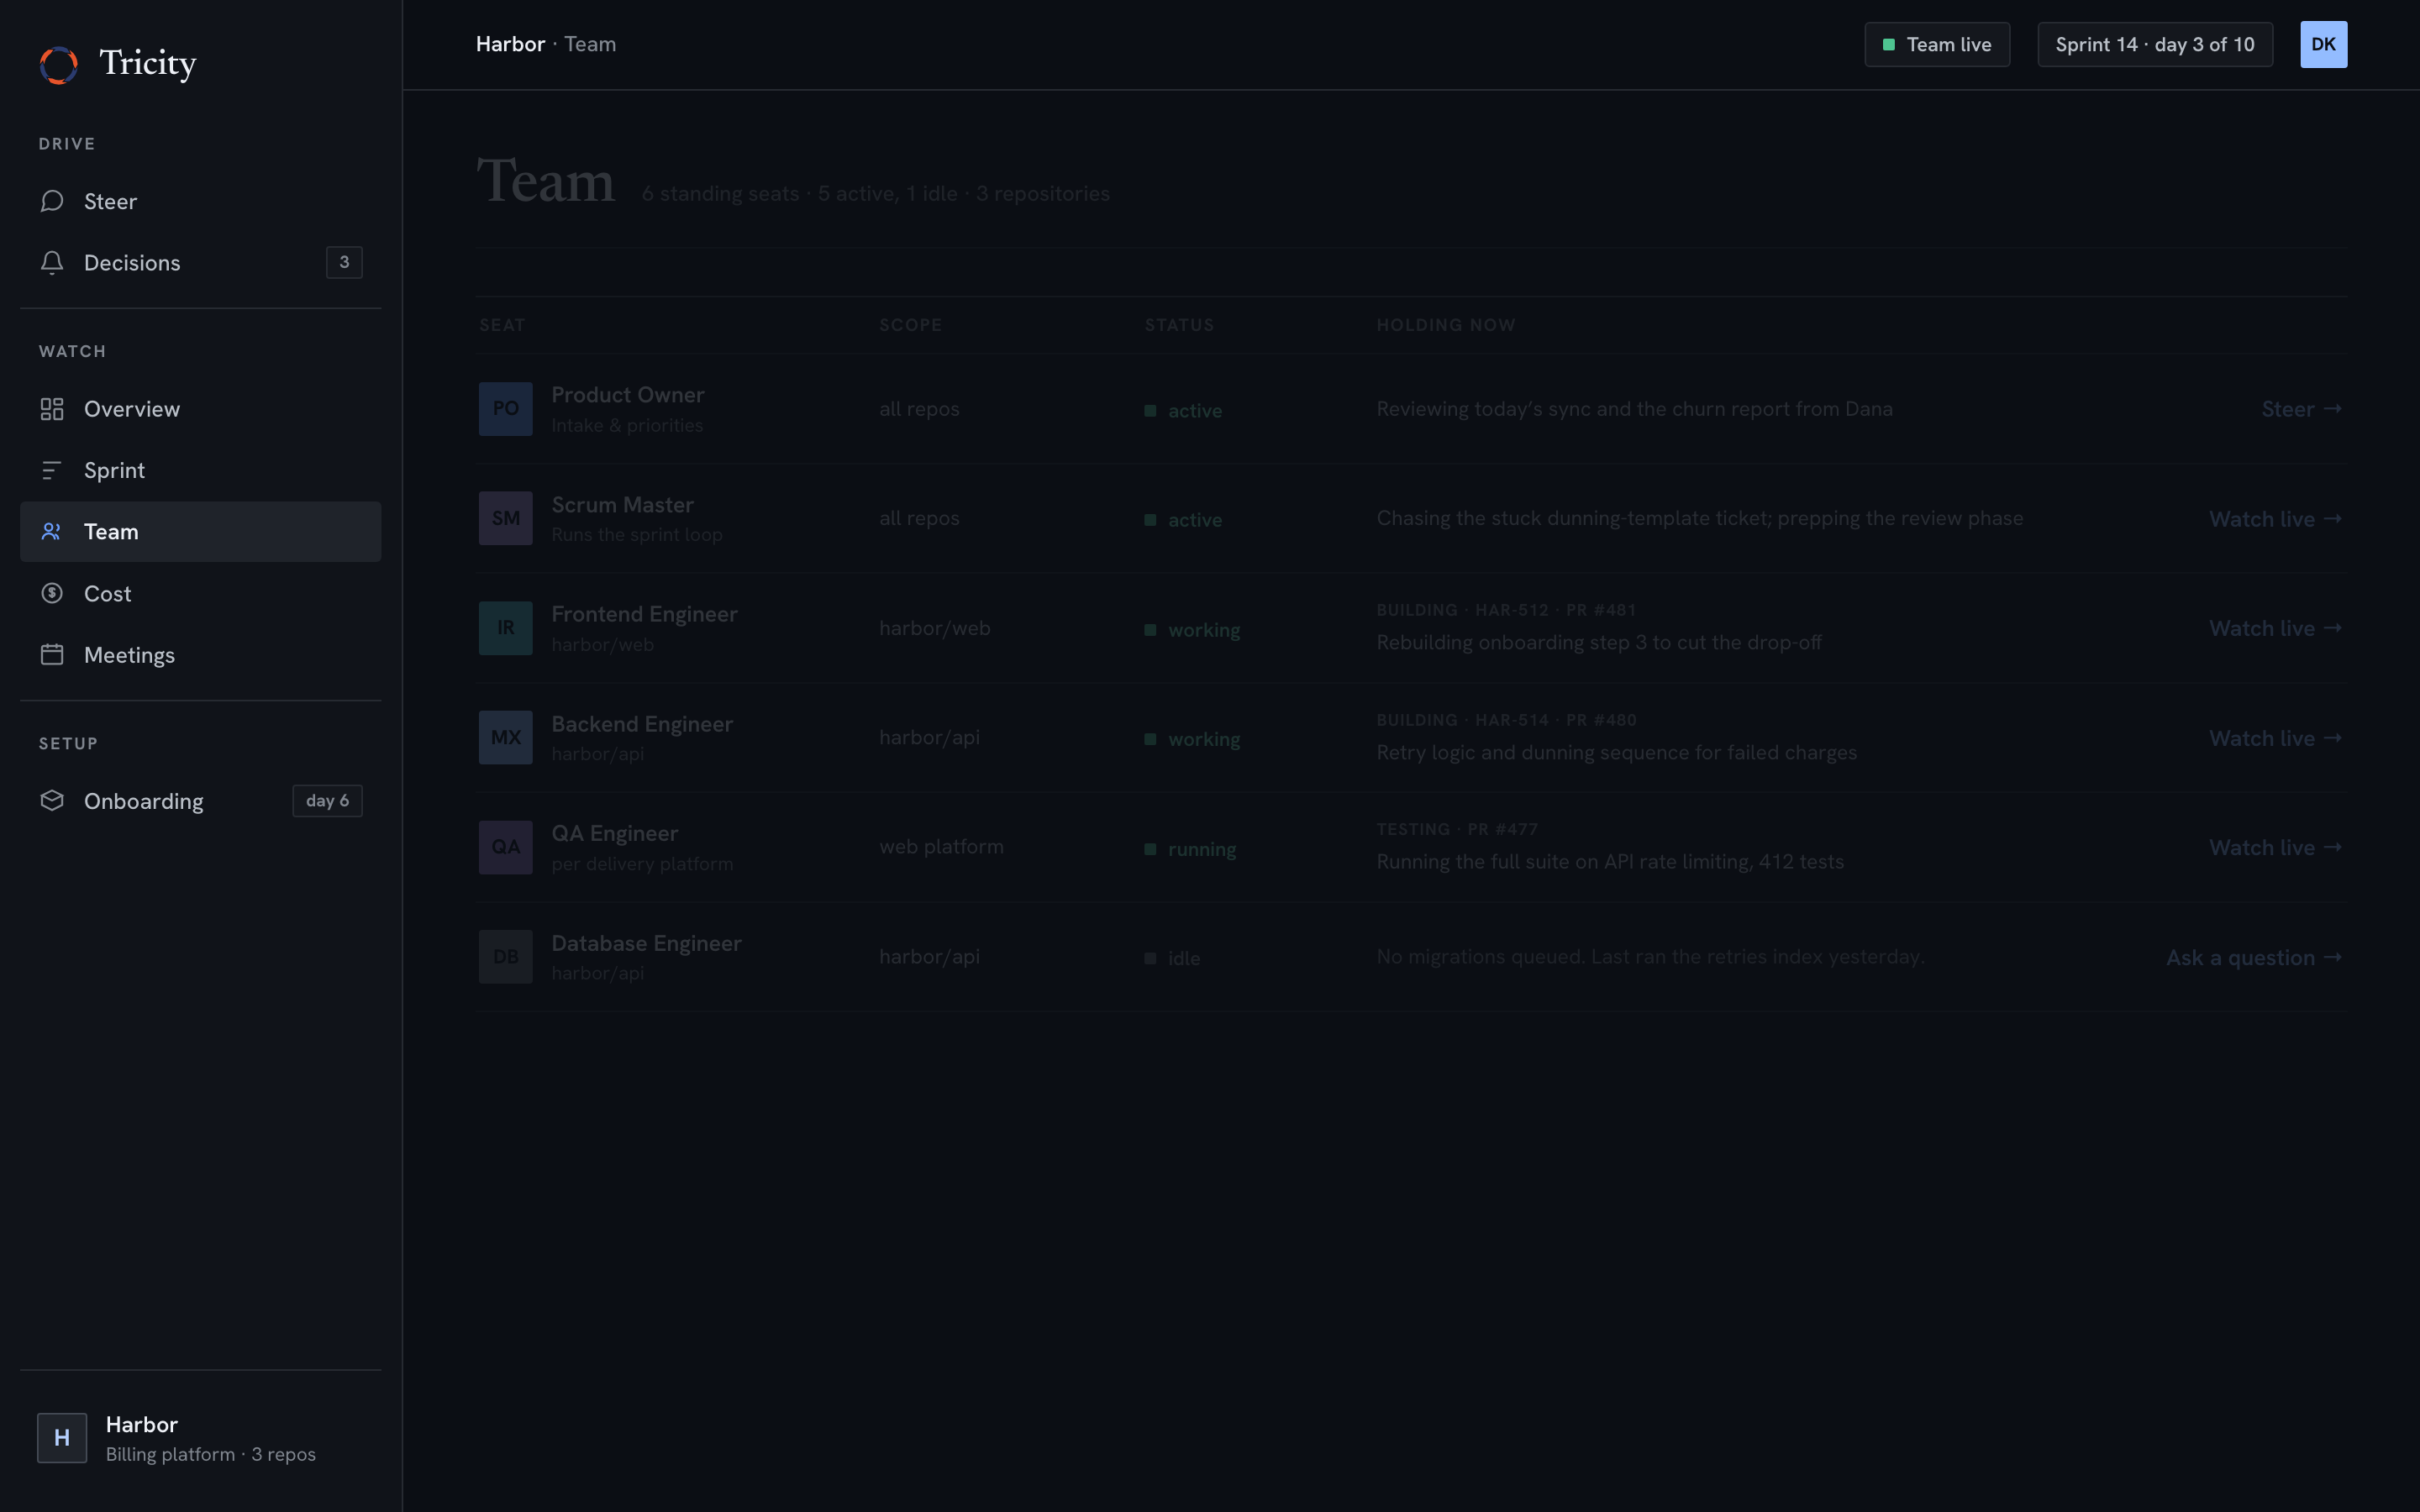Open the Meetings page
Screen dimensions: 2420x1512
200,655
